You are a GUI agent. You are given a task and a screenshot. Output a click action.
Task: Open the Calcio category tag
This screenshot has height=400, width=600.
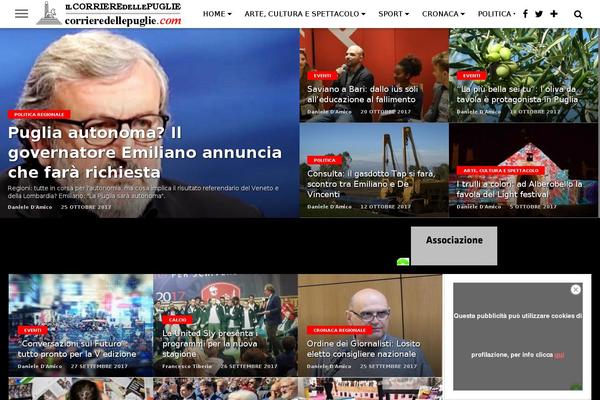click(x=177, y=320)
